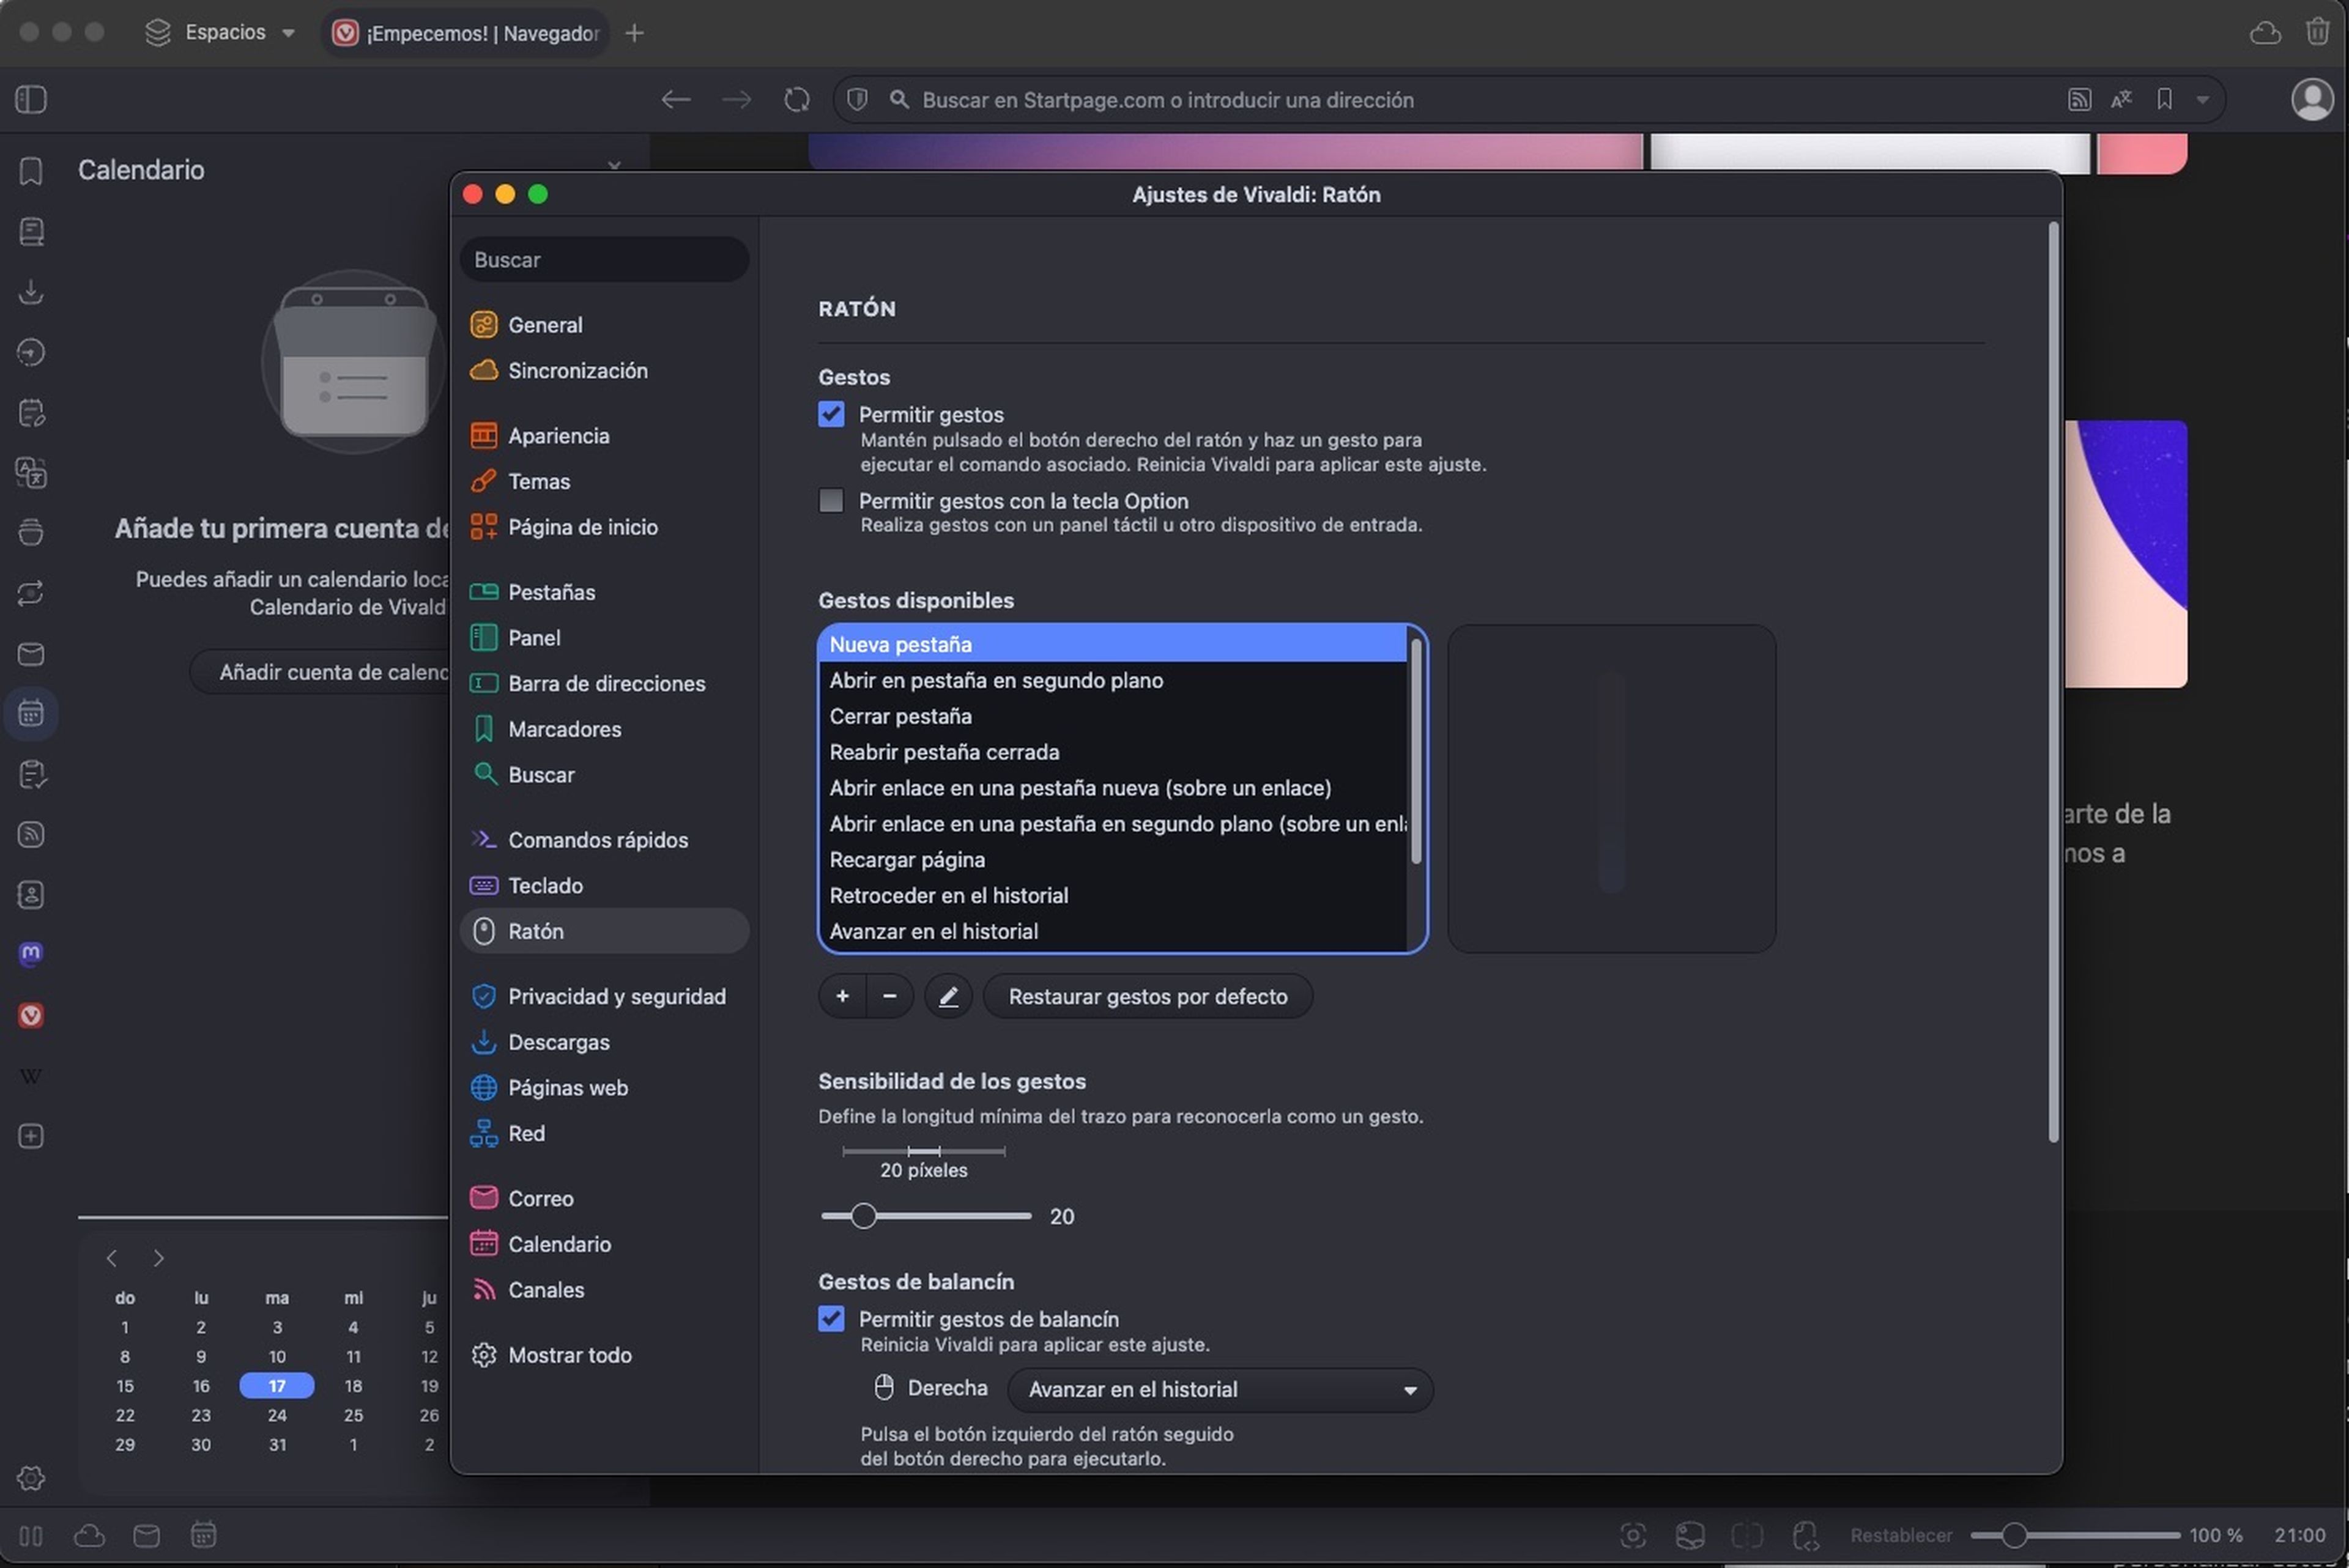Focus the address bar search field
Screen dimensions: 2349x1568
click(x=1480, y=100)
